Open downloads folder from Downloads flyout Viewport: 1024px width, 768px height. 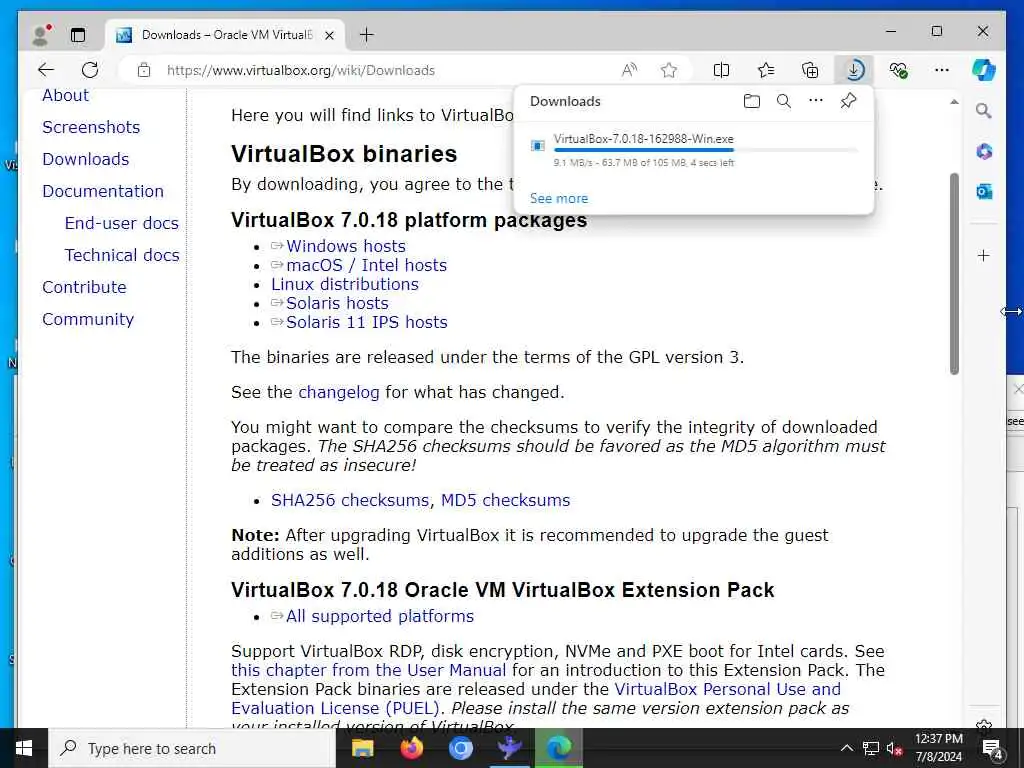coord(752,101)
